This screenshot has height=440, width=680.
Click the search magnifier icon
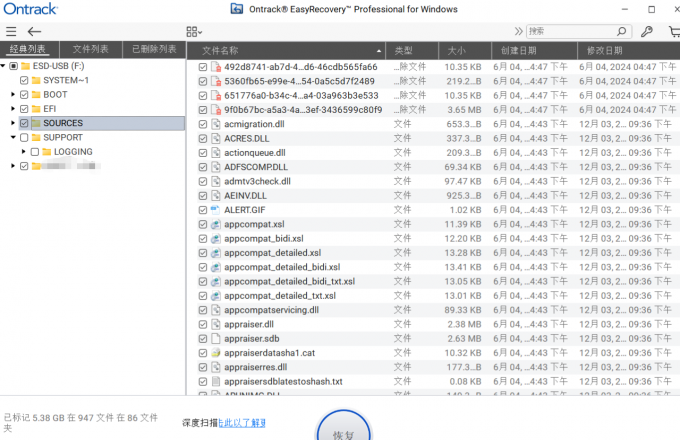point(621,31)
